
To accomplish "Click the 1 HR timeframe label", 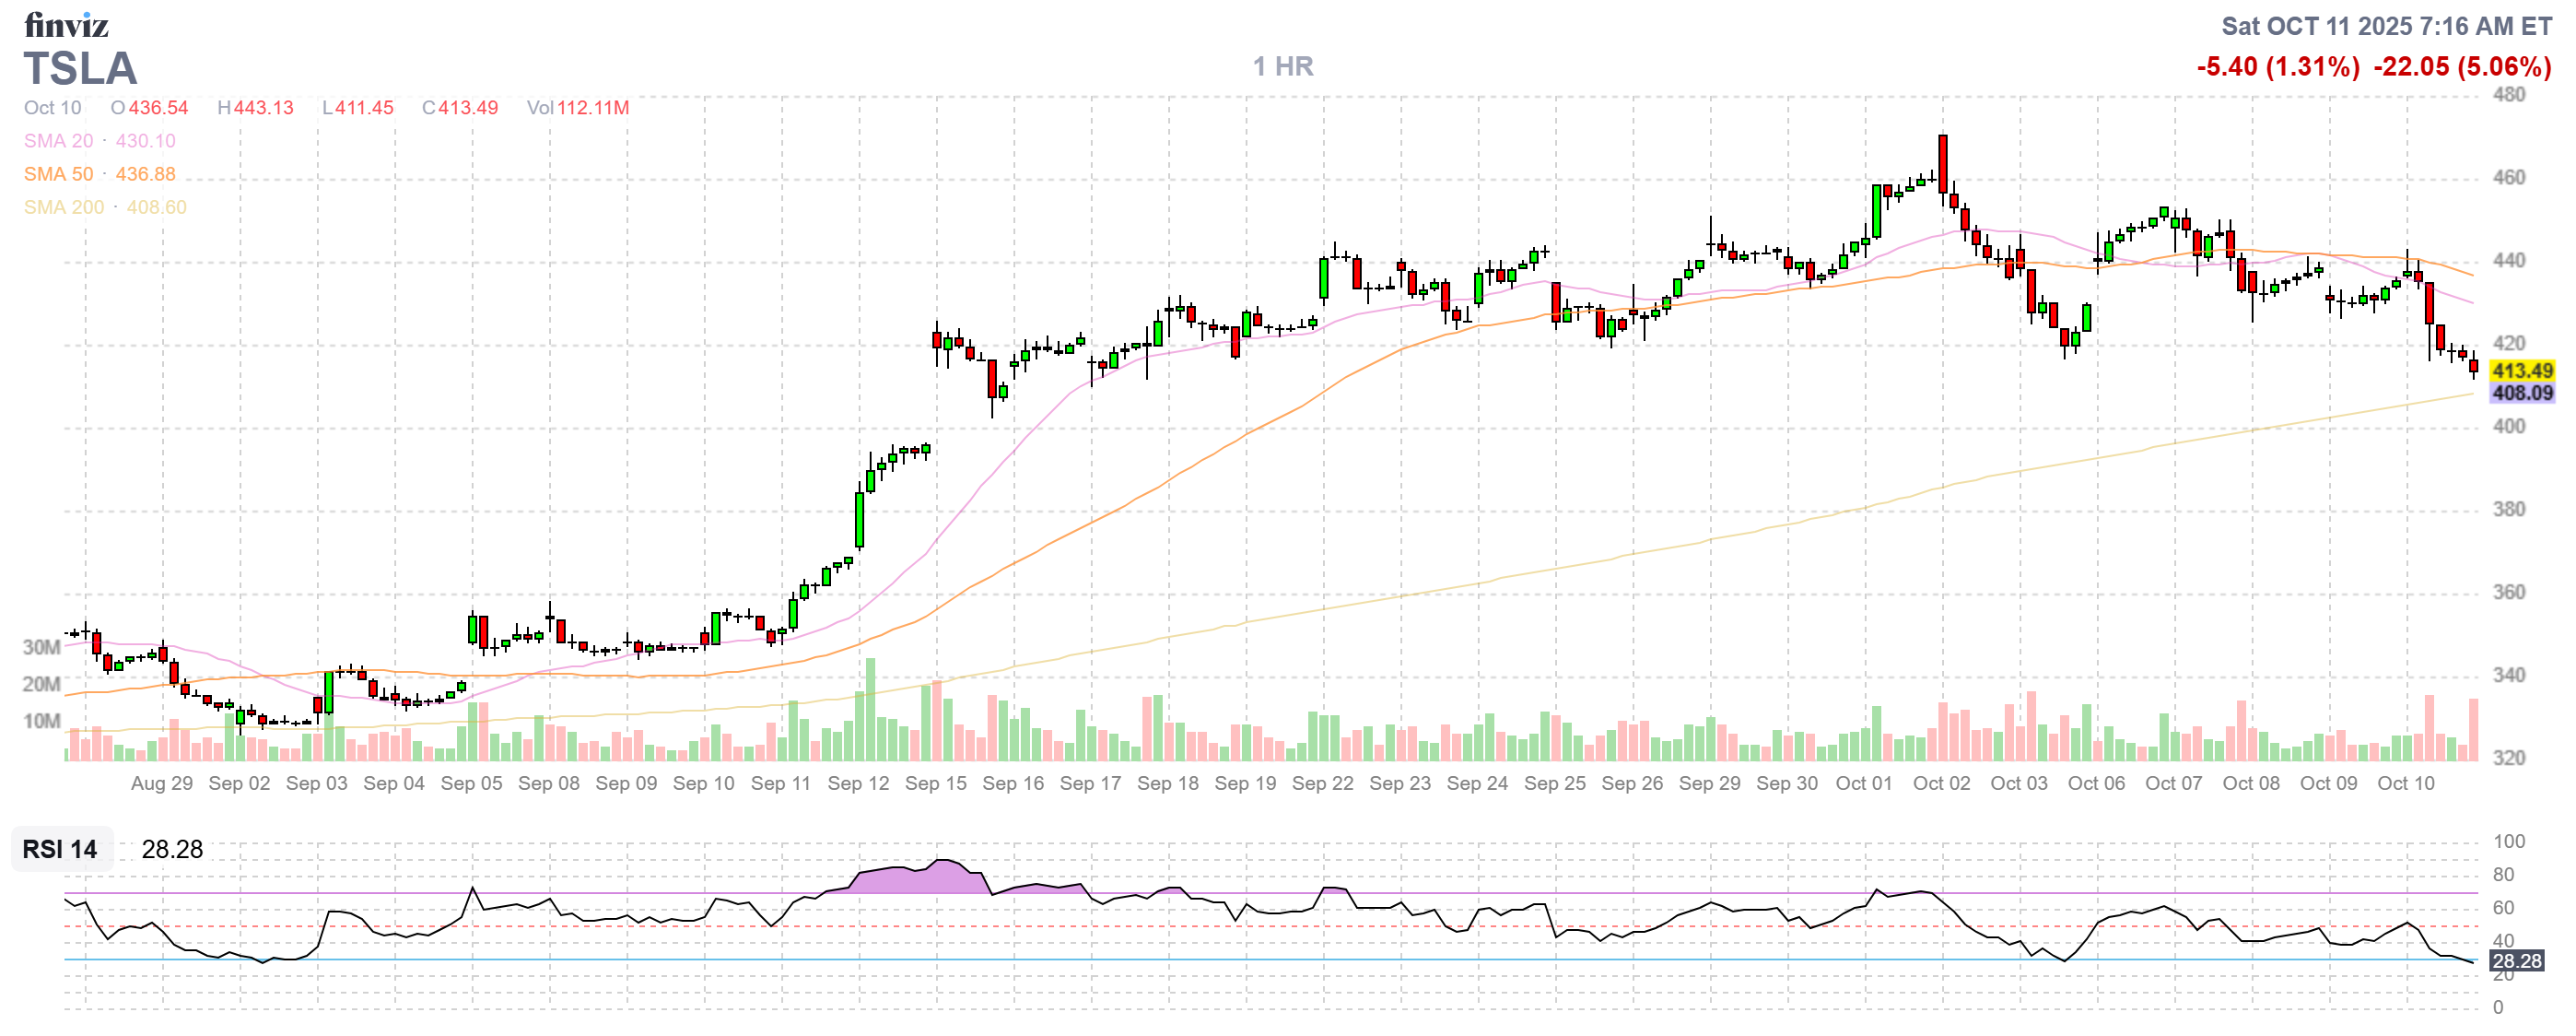I will 1283,67.
